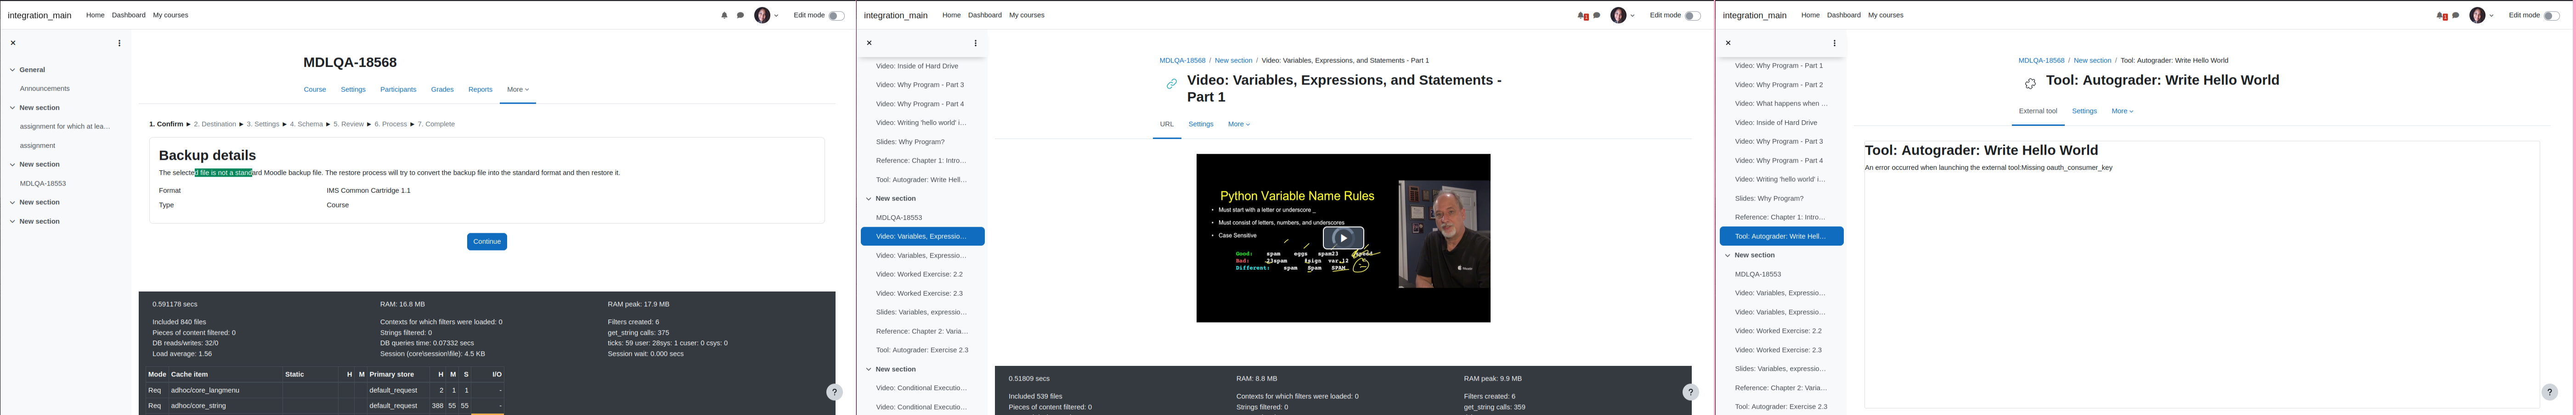Open 'assignment for which at lea…' in left course index
Viewport: 2576px width, 415px height.
point(65,127)
